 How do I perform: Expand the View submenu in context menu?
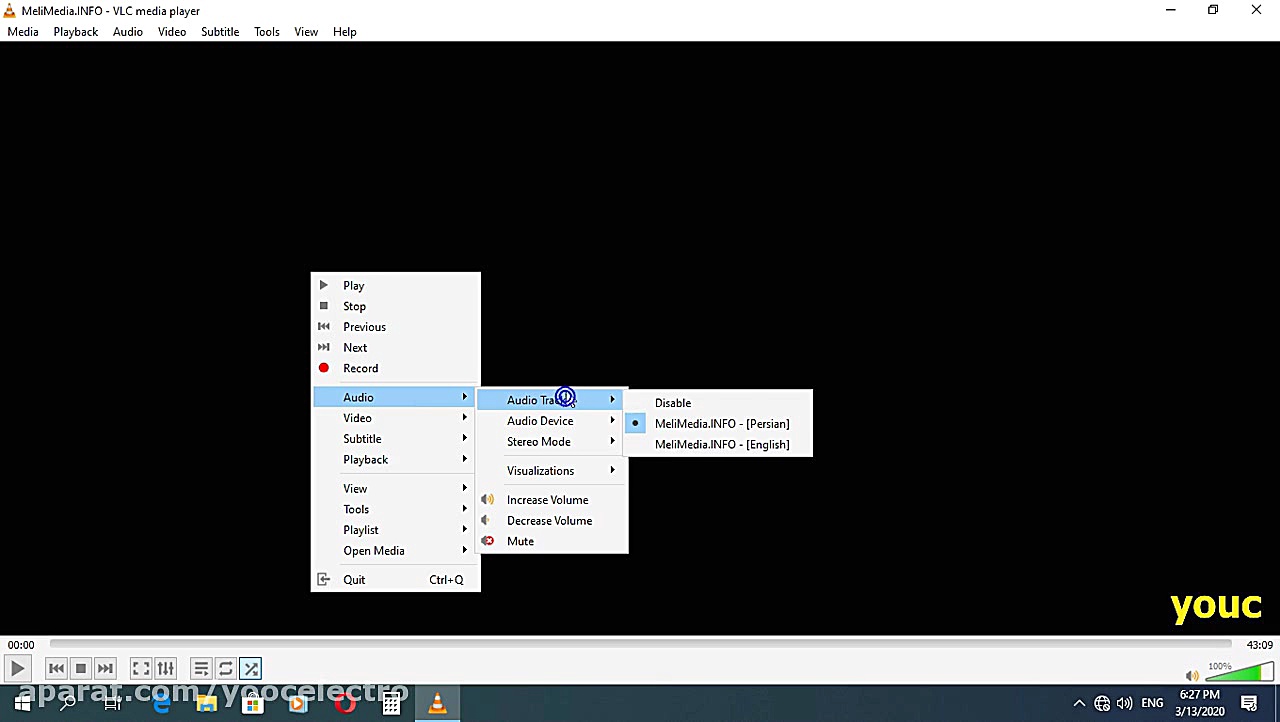click(x=396, y=489)
